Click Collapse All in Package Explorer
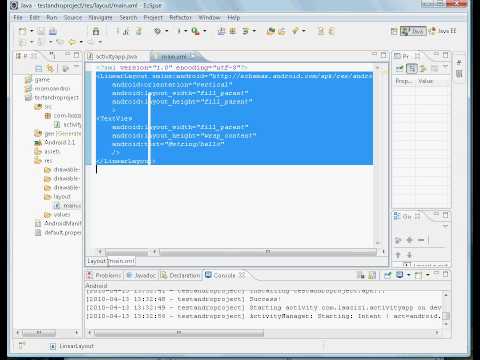Viewport: 480px width, 360px height. point(39,69)
